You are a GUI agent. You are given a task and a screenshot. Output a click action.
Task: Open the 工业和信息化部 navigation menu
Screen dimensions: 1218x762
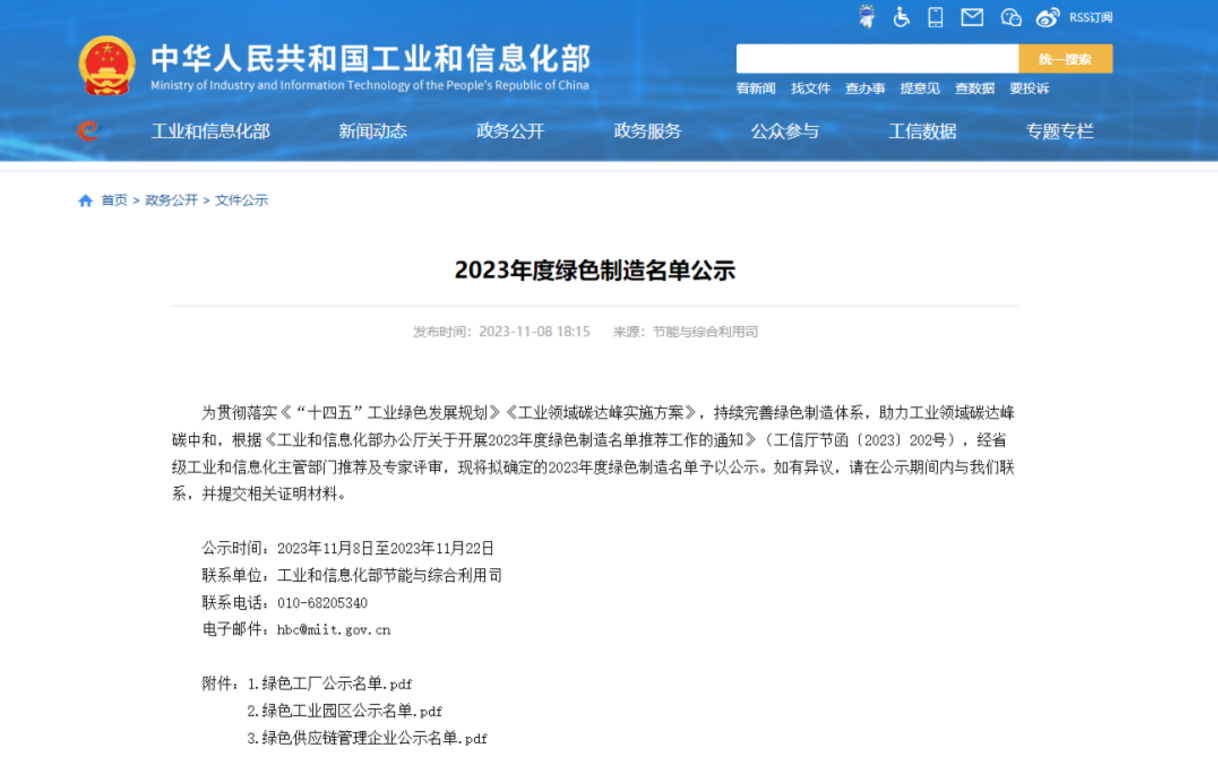[211, 131]
